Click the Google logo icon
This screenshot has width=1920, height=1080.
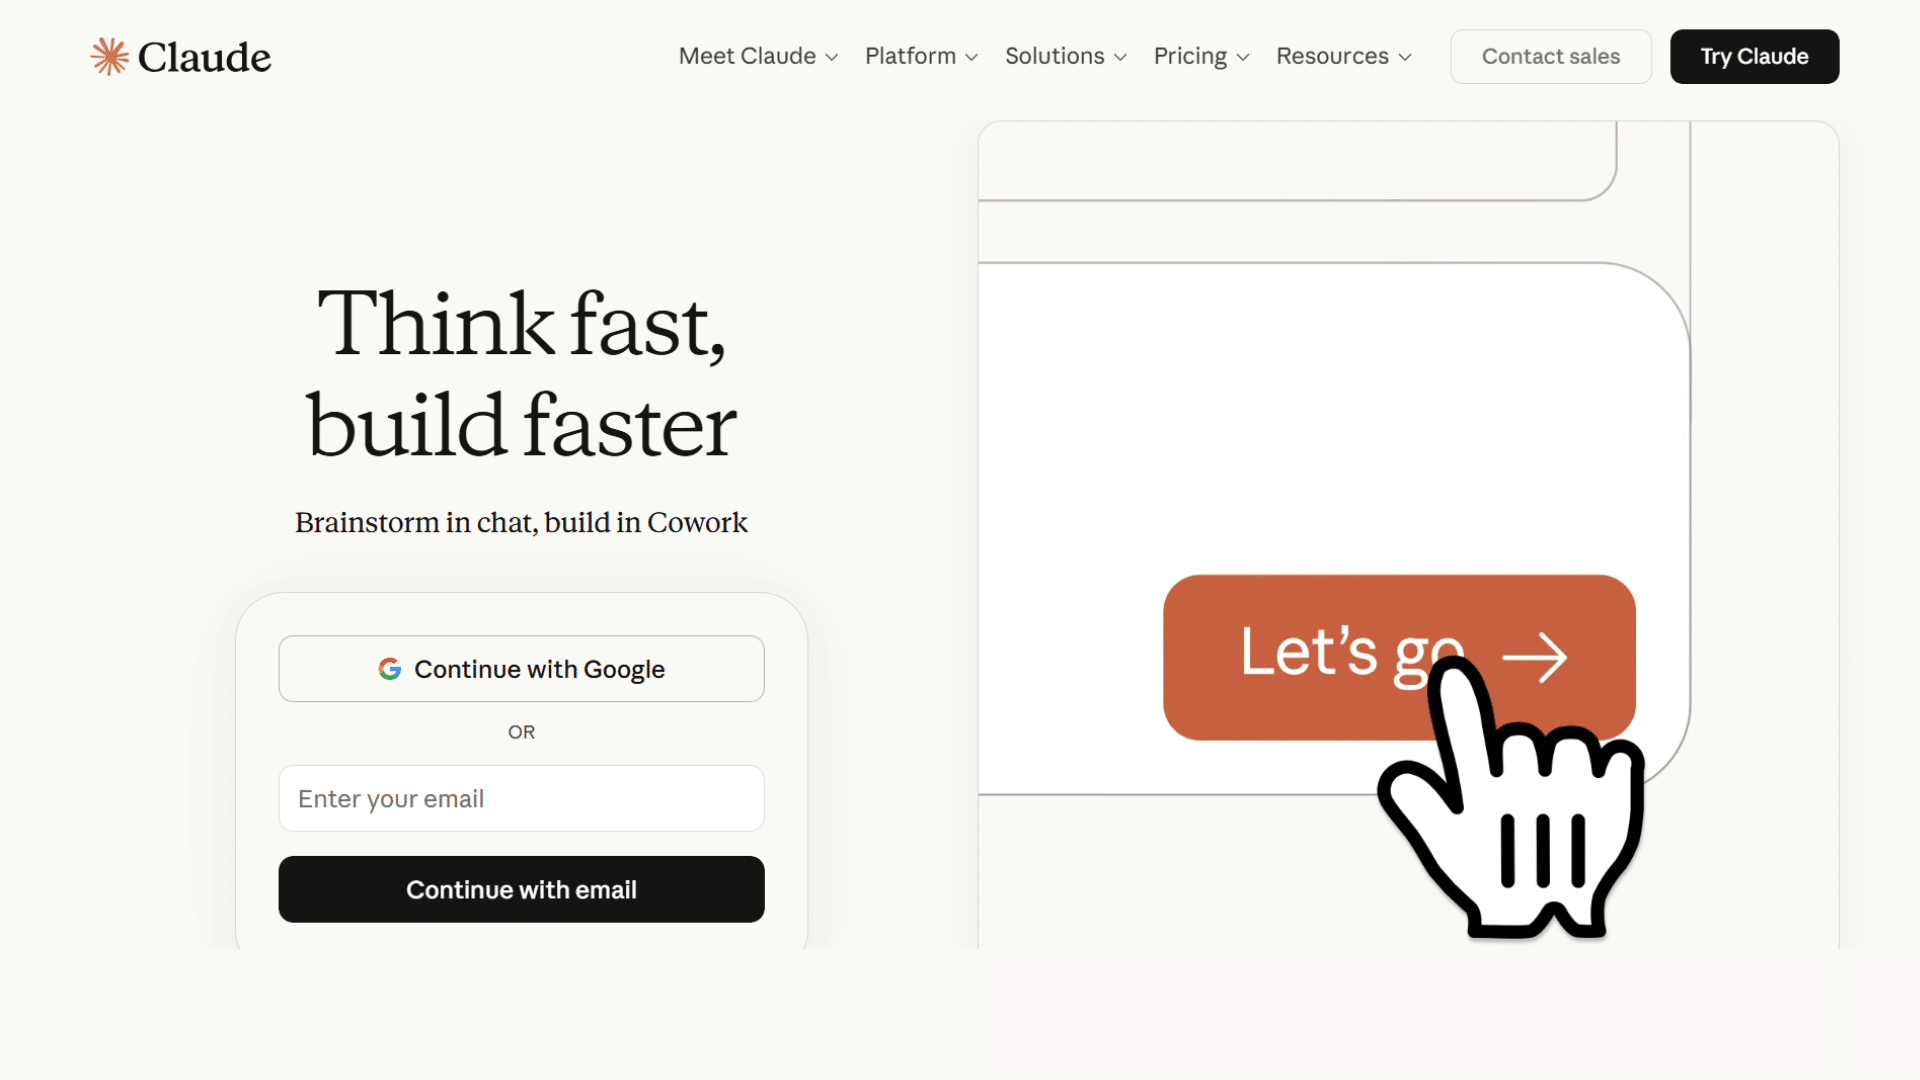point(390,669)
